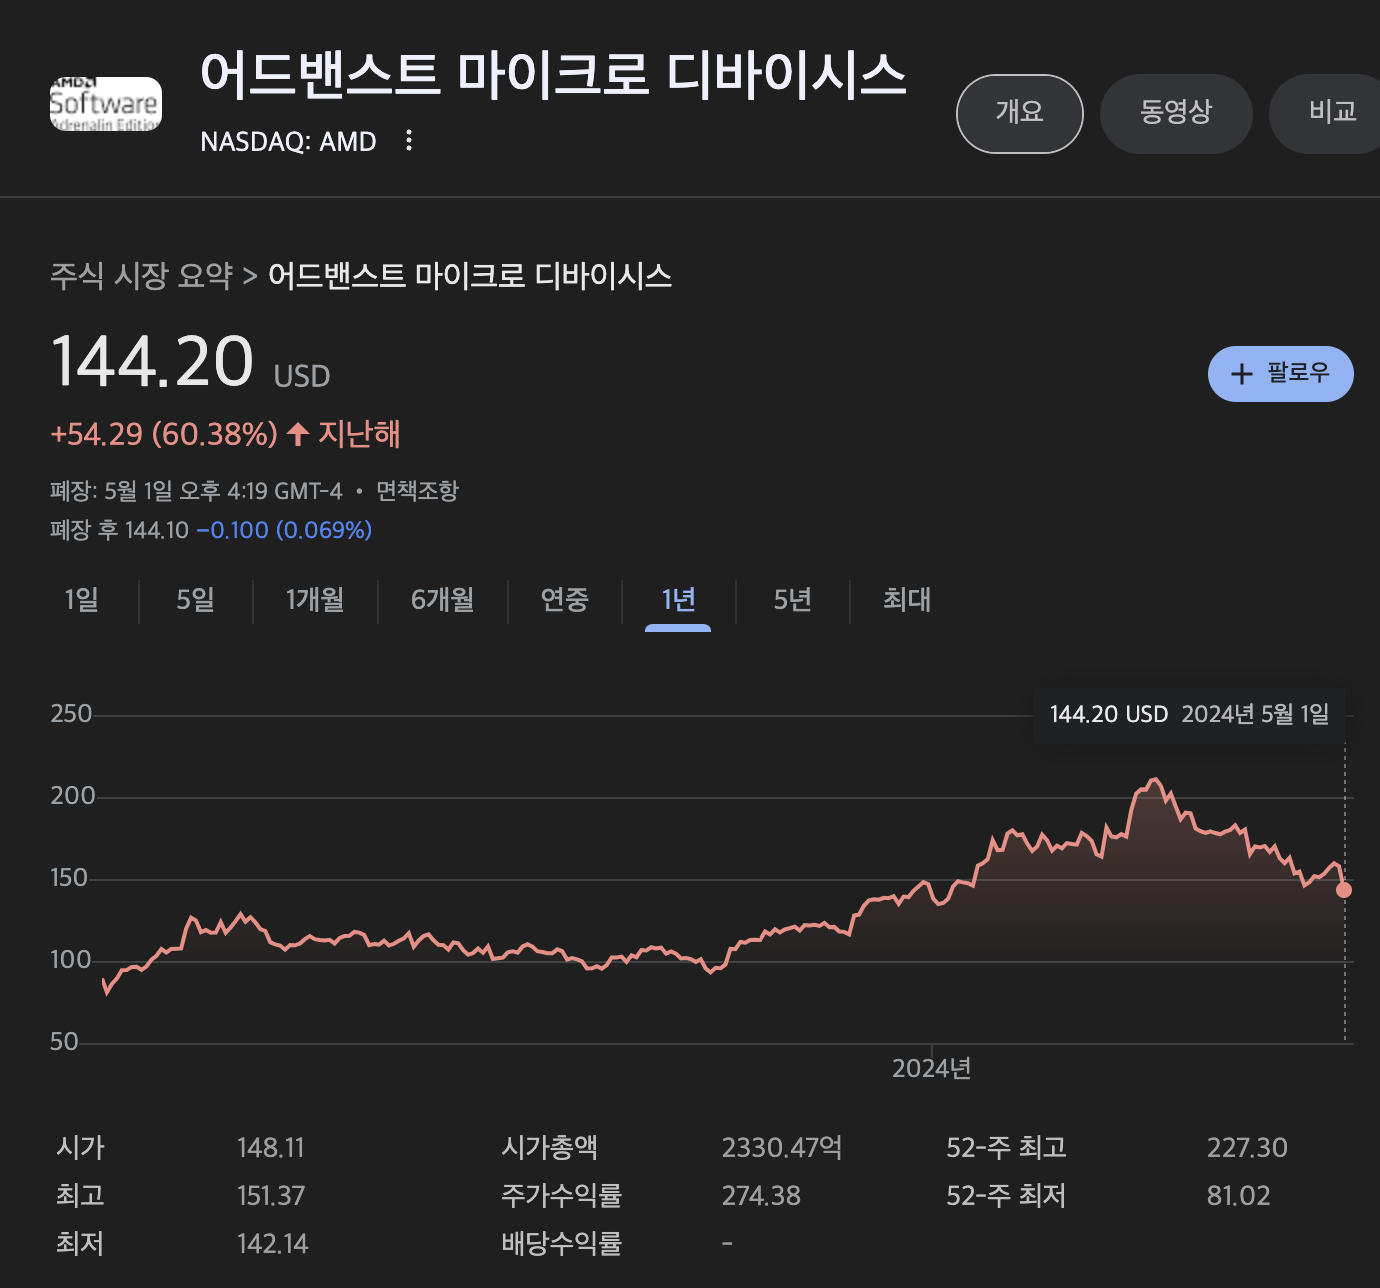Click the chart endpoint dot at May 1

pos(1344,890)
